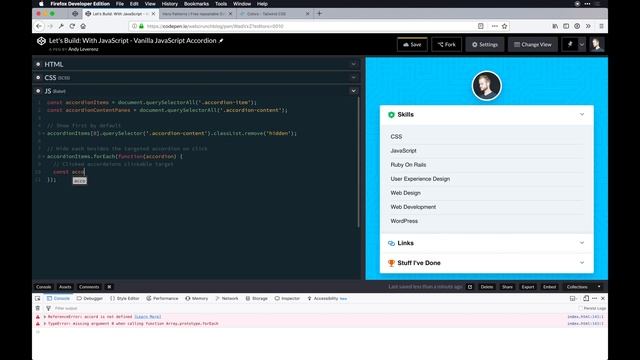Click the Fork button
Screen dimensions: 640x360
[x=447, y=44]
